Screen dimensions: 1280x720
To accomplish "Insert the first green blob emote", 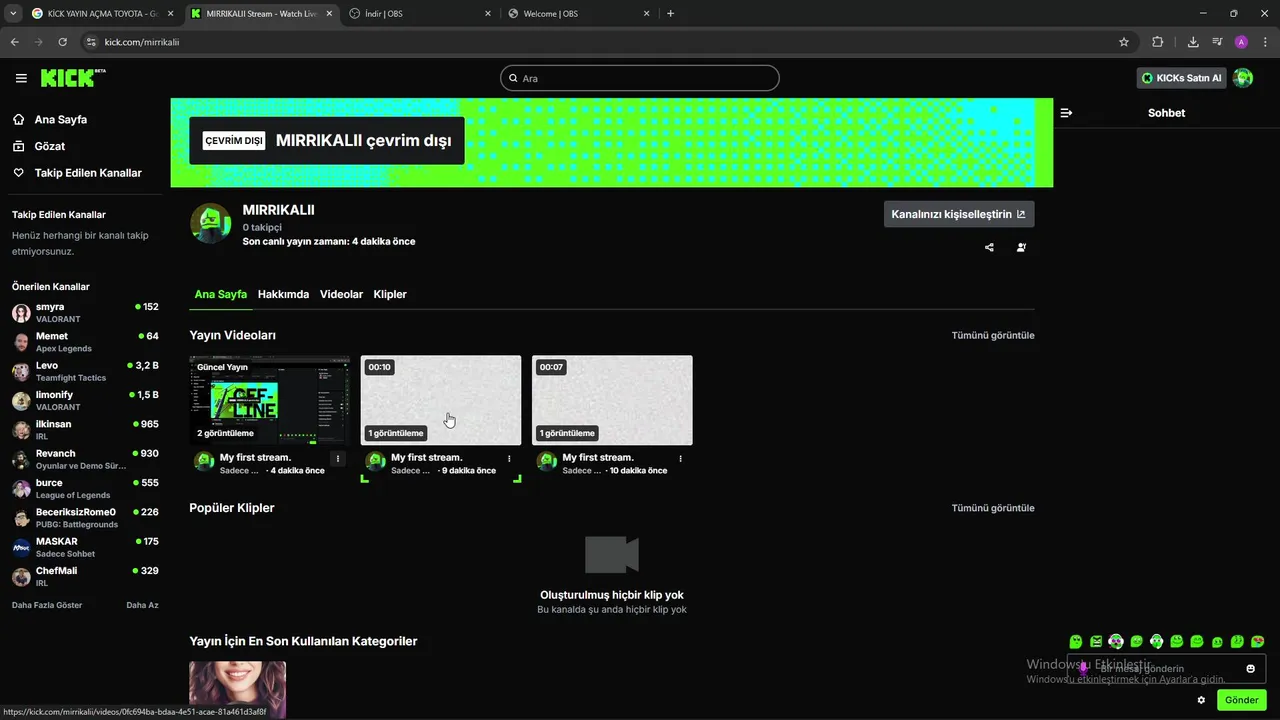I will coord(1076,642).
